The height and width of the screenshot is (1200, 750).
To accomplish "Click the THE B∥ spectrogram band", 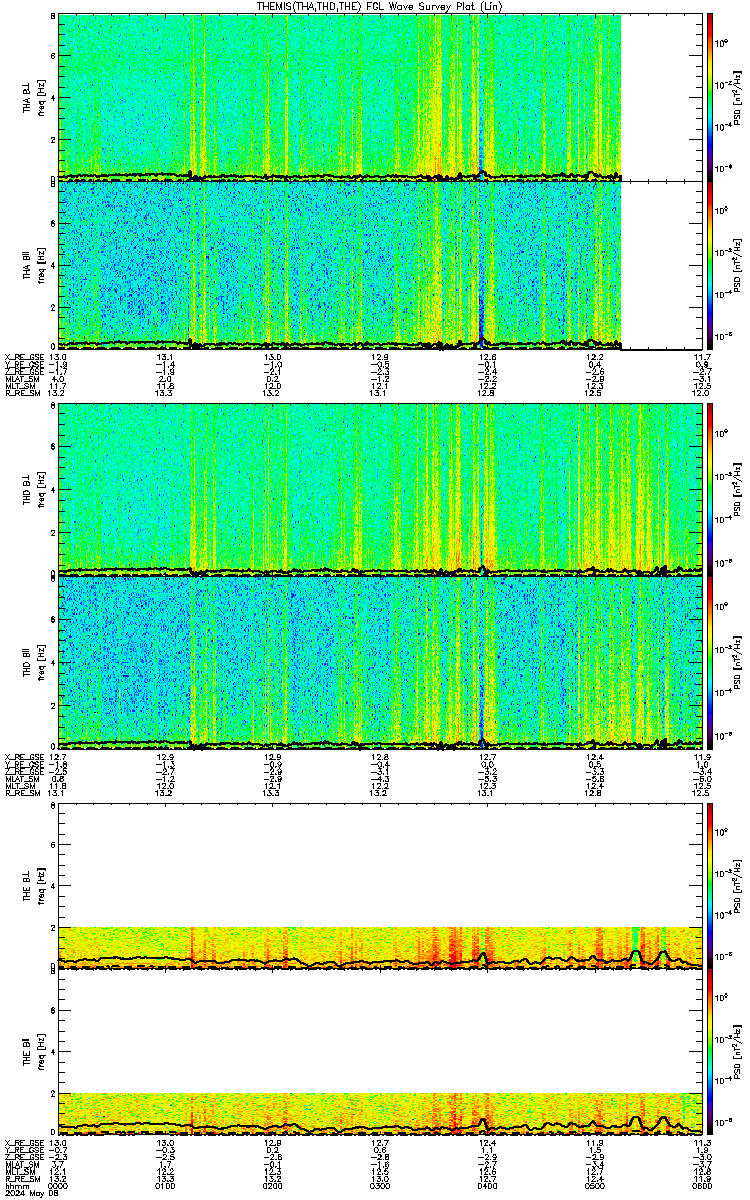I will [x=380, y=1113].
